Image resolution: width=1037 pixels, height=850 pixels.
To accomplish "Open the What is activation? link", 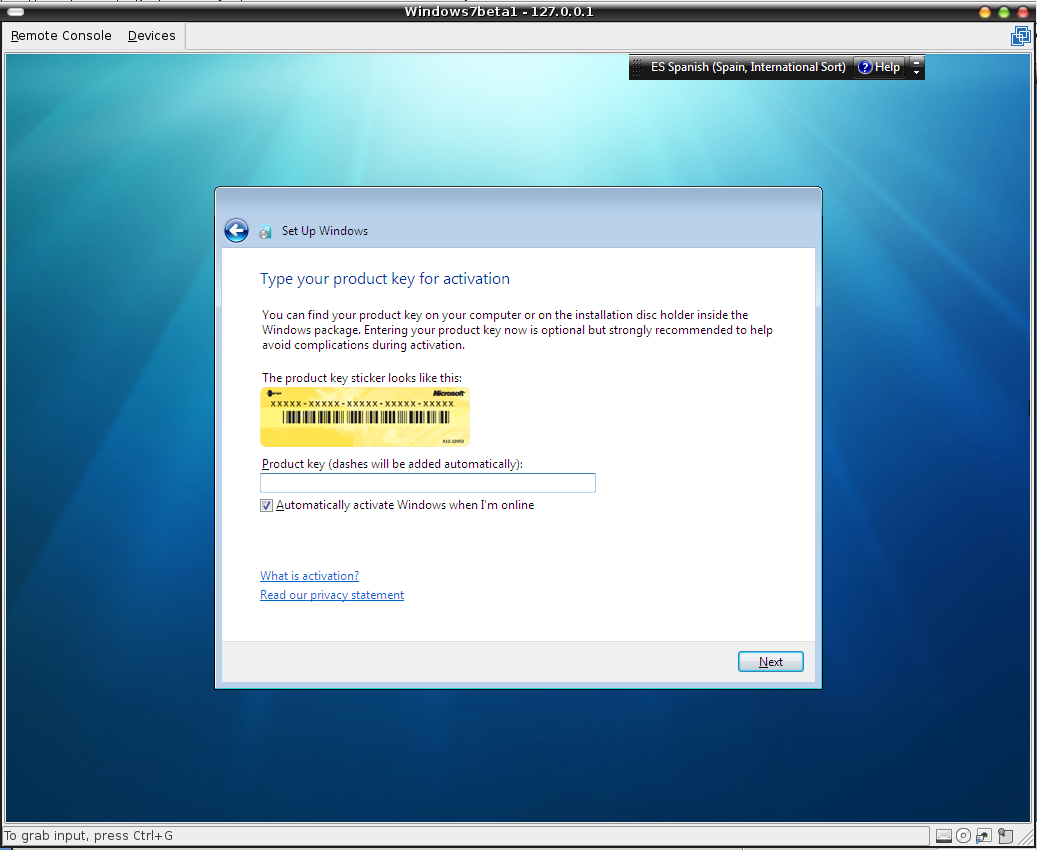I will (310, 575).
